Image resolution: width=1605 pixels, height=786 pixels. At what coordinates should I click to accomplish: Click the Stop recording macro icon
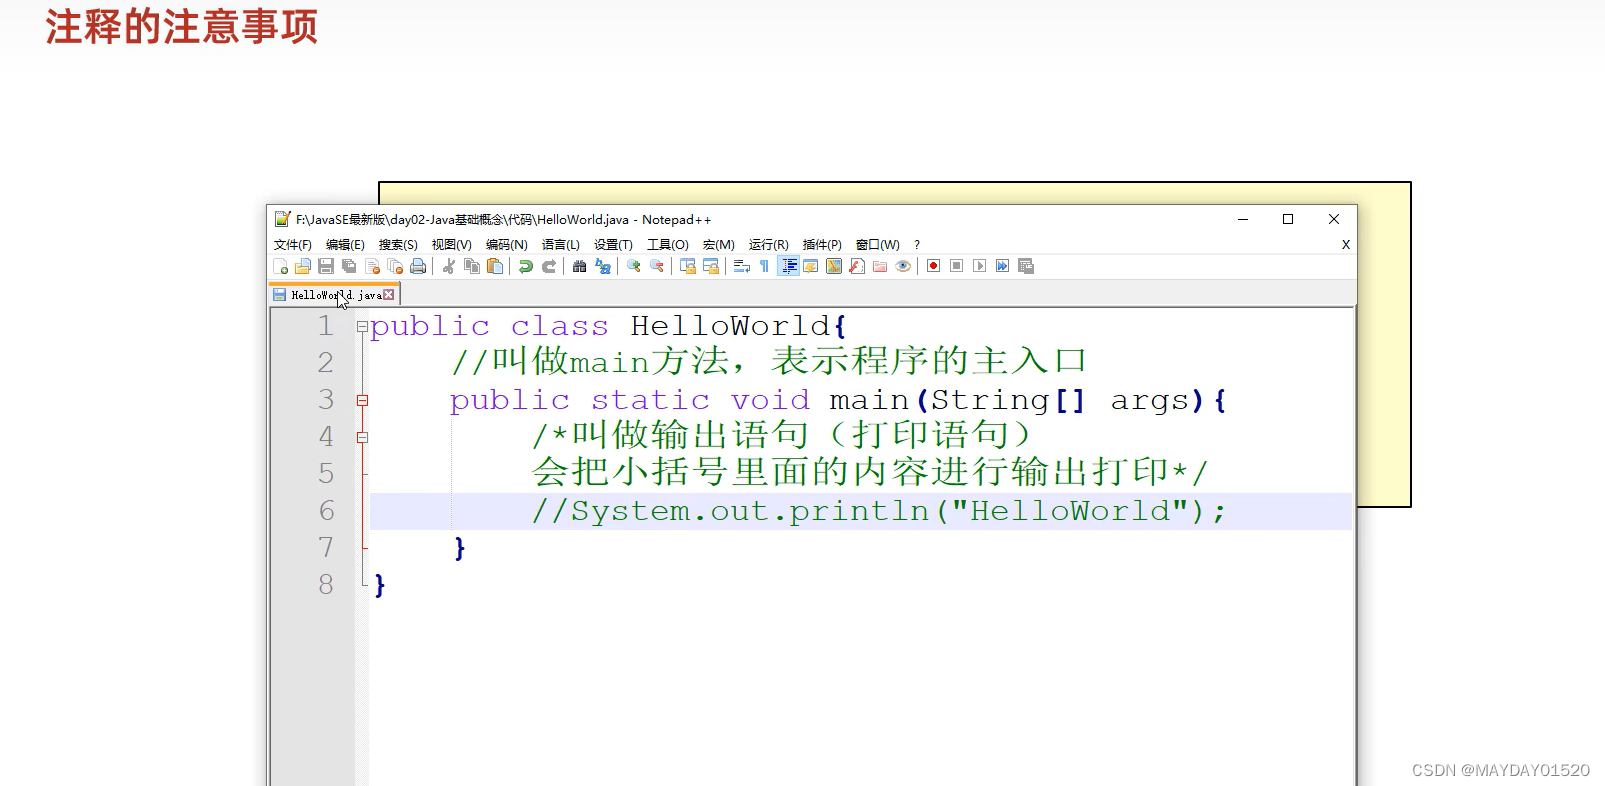tap(957, 266)
